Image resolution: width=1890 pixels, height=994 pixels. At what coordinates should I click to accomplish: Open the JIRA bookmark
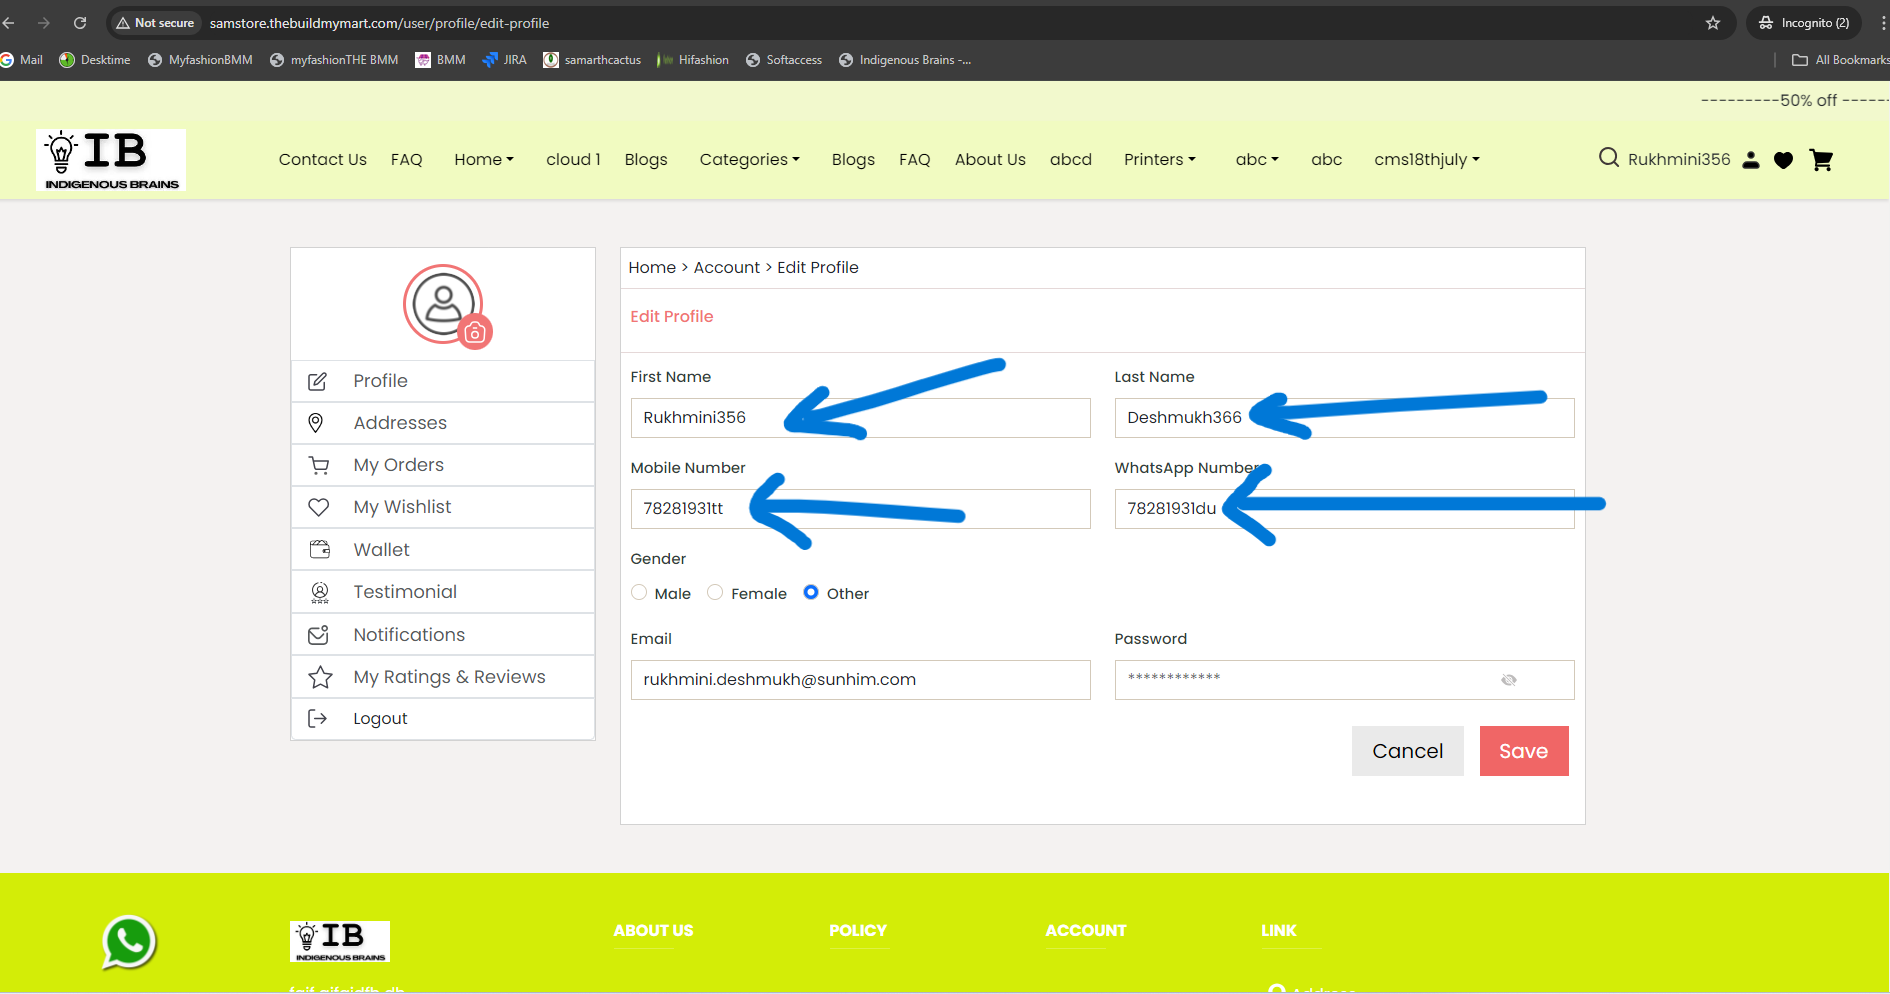tap(505, 60)
